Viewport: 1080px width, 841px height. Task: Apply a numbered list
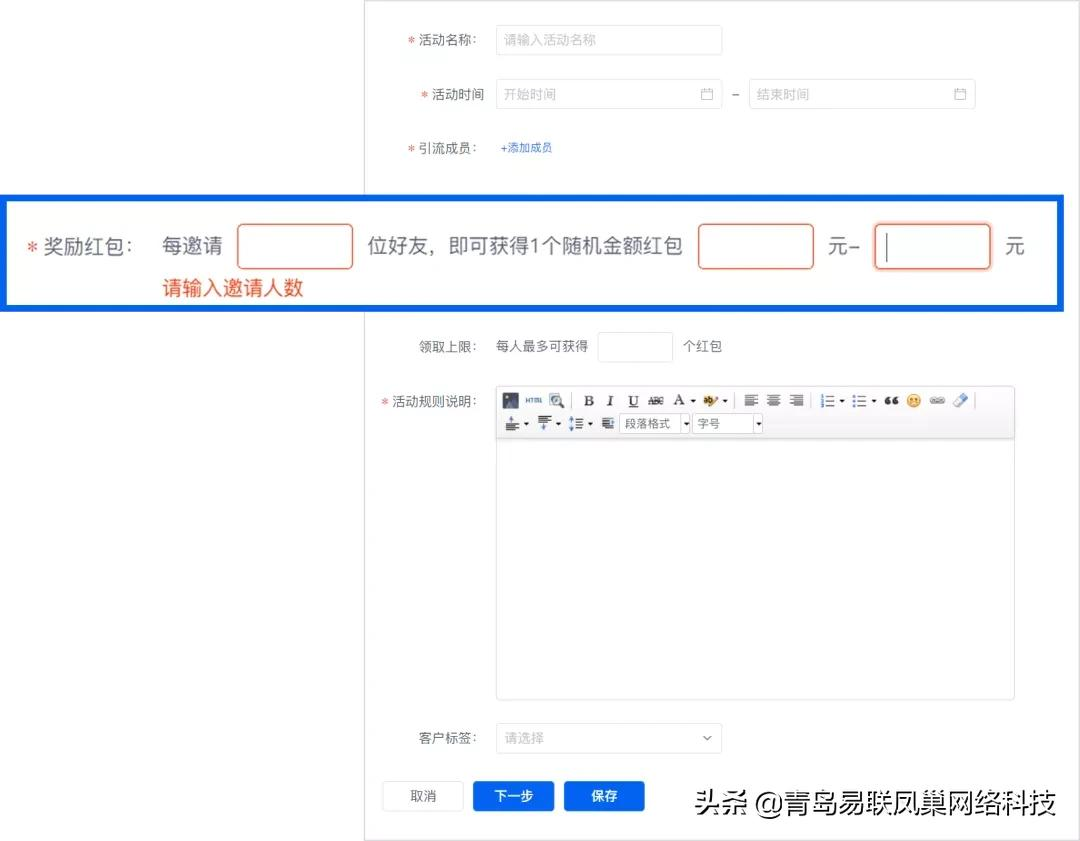click(x=827, y=400)
